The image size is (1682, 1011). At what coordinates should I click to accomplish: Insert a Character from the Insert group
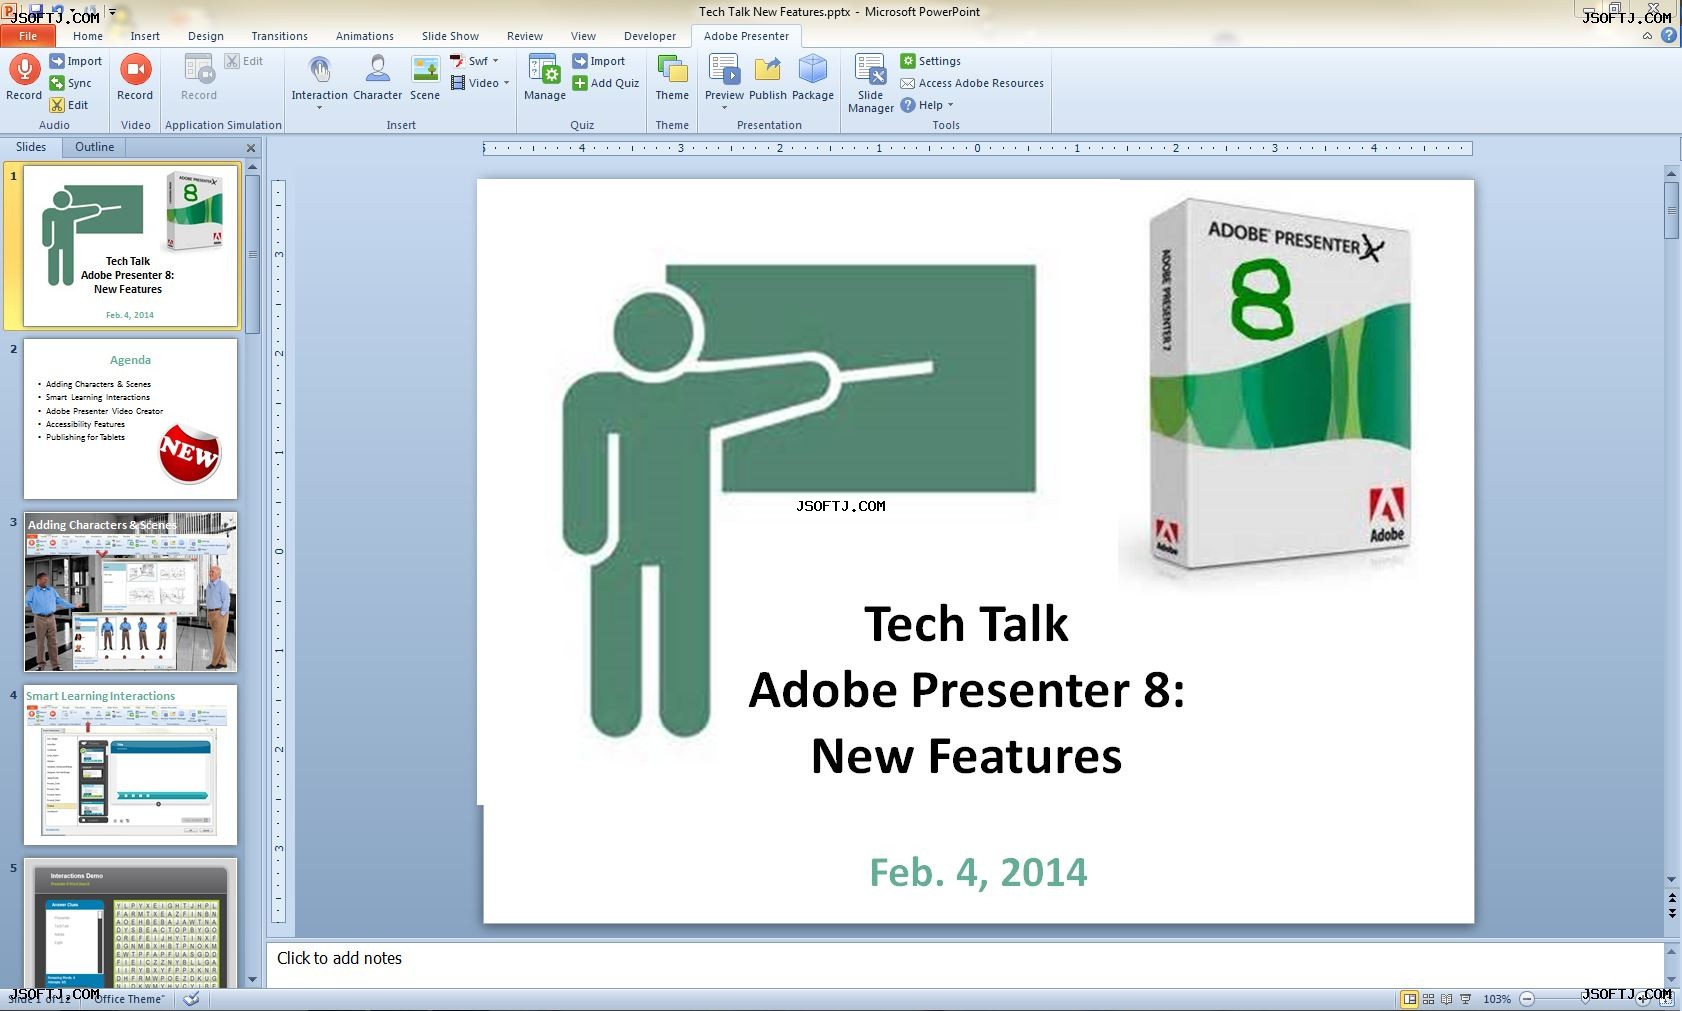coord(377,77)
